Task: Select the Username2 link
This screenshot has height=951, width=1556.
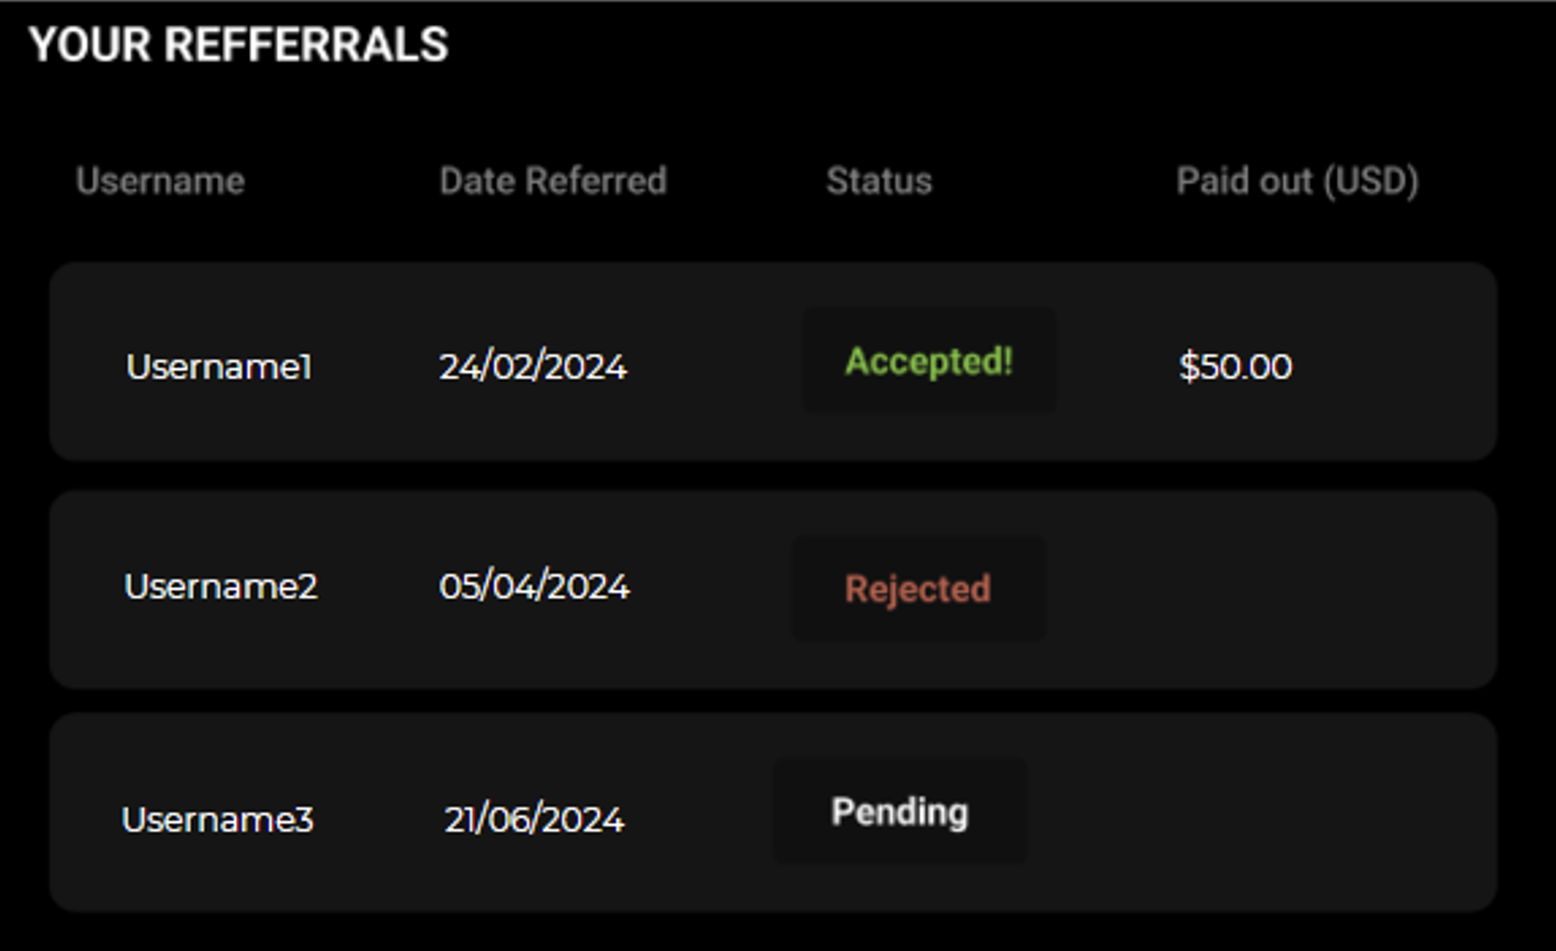Action: 221,587
